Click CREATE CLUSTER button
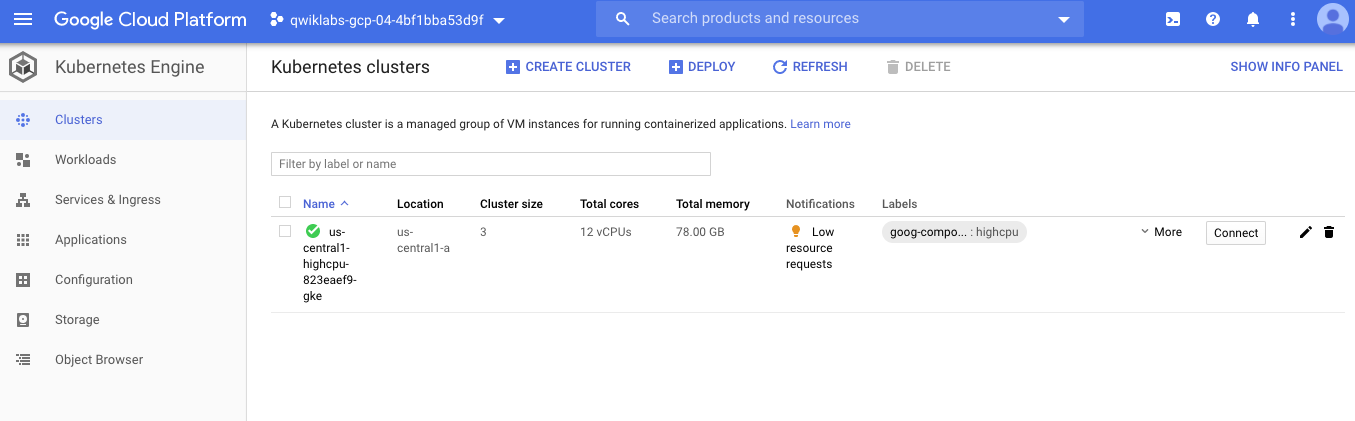This screenshot has width=1355, height=421. click(568, 67)
